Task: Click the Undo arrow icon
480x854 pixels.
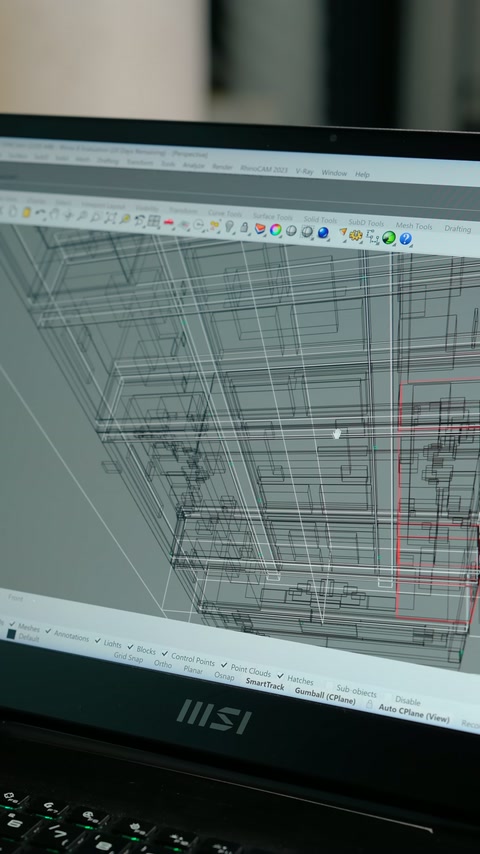Action: click(x=40, y=212)
